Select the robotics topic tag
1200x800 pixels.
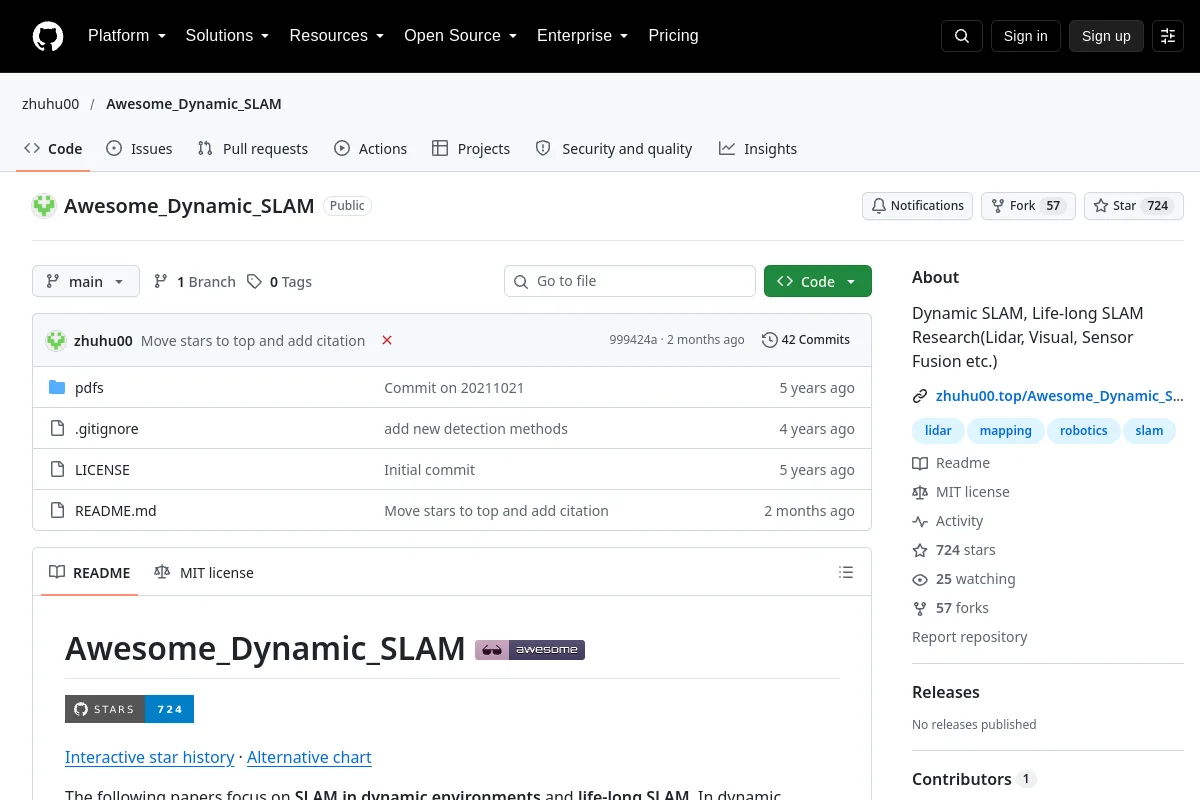1084,431
